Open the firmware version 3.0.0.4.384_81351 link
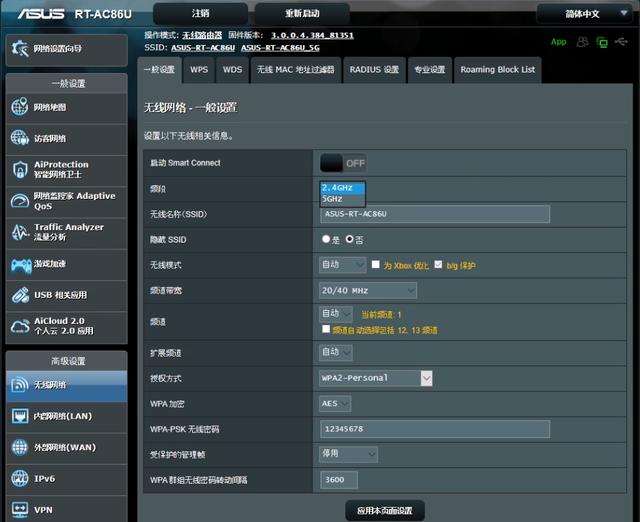 point(312,36)
